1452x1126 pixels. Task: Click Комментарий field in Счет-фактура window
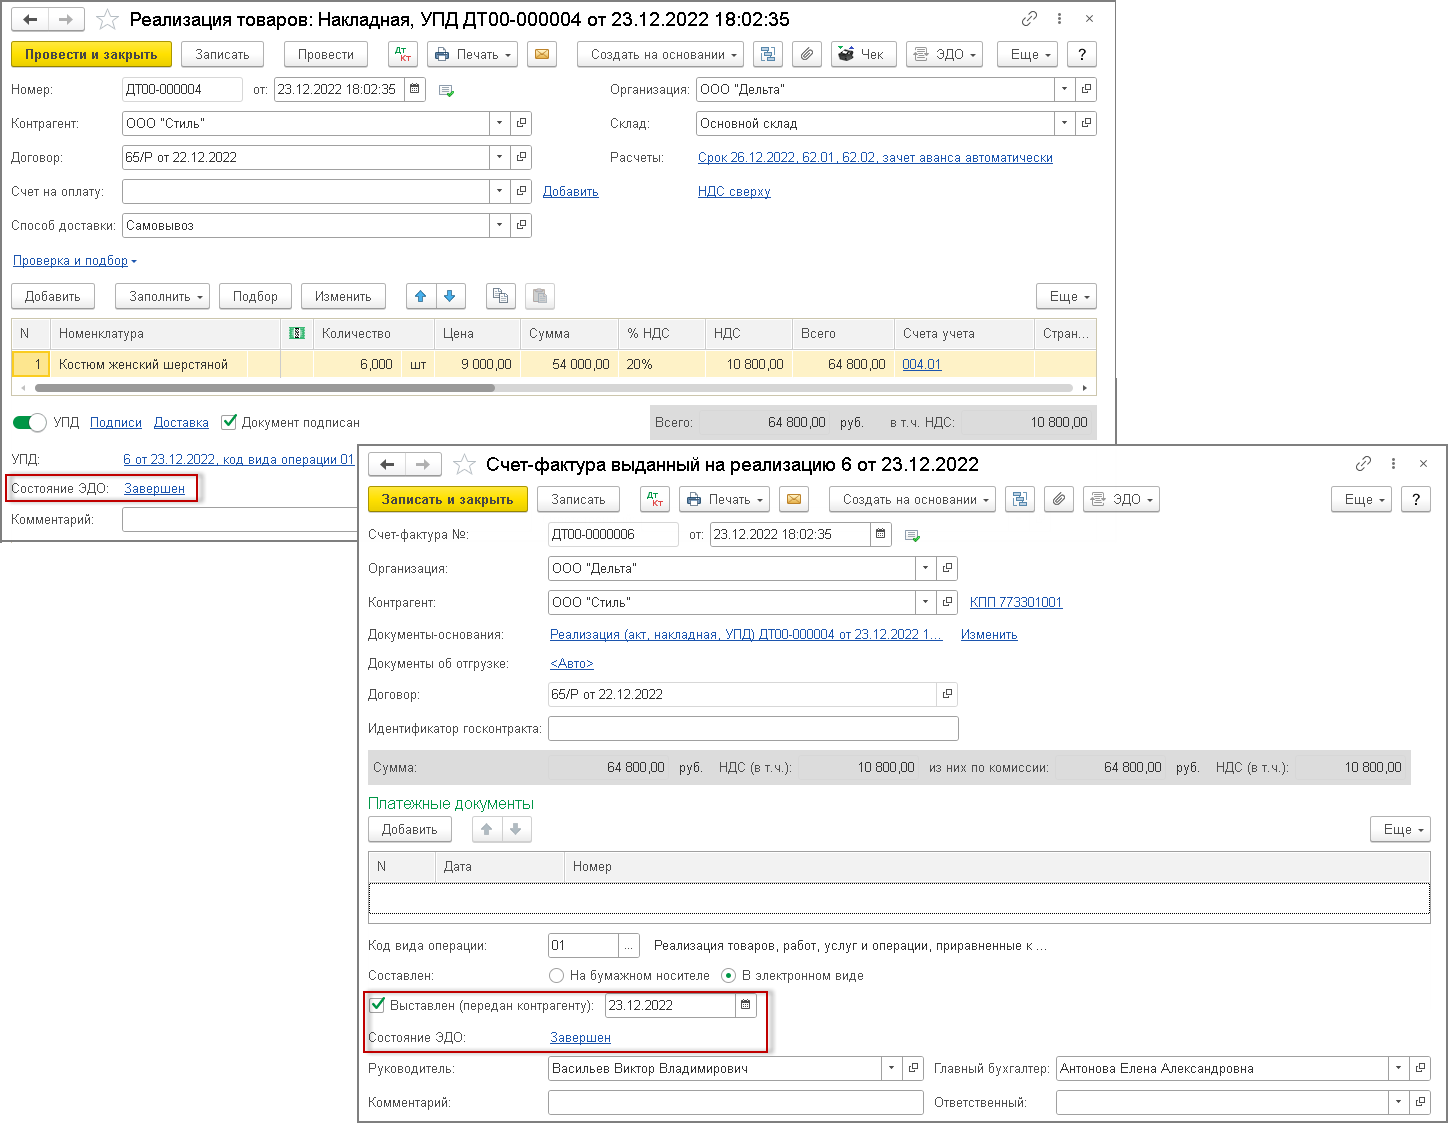[x=735, y=1102]
